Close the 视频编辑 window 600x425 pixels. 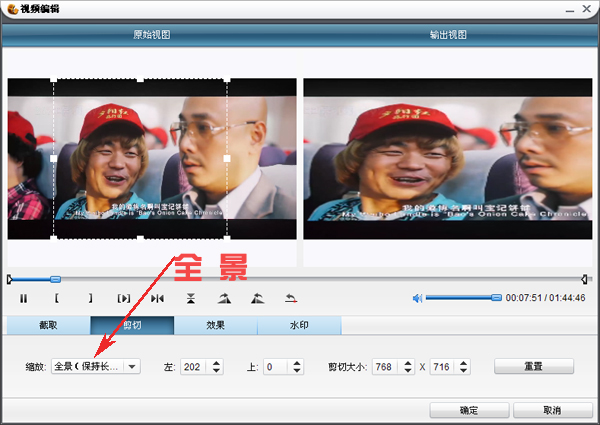(x=587, y=8)
